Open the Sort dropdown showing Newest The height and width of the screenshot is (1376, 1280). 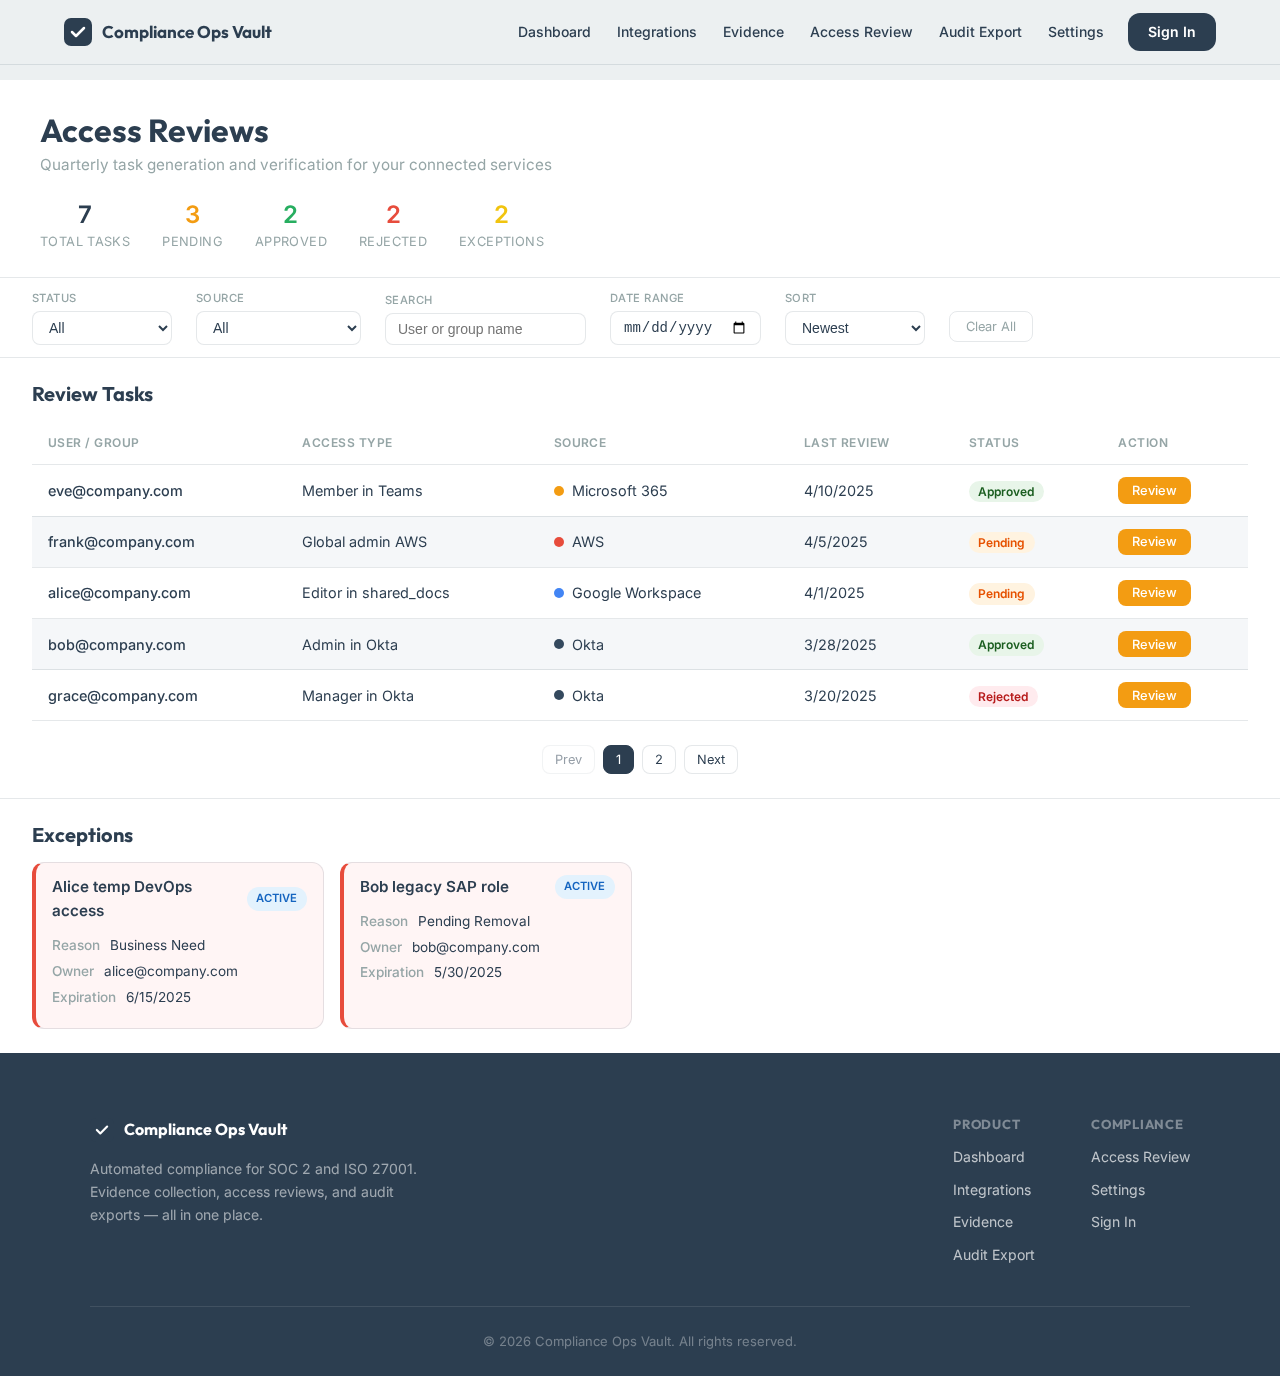pyautogui.click(x=855, y=328)
